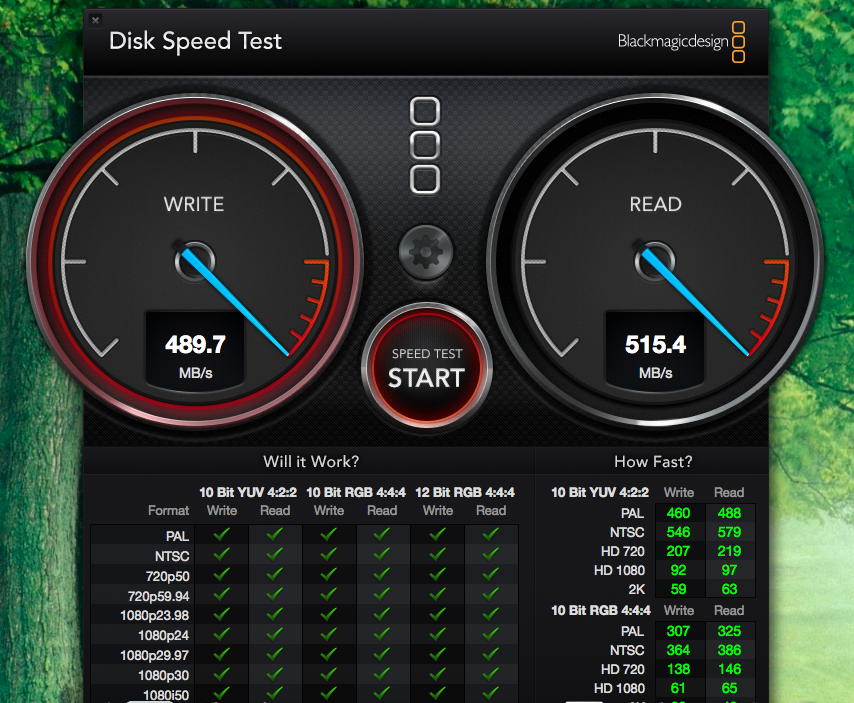854x703 pixels.
Task: Click RGB PAL read value 325
Action: 729,631
